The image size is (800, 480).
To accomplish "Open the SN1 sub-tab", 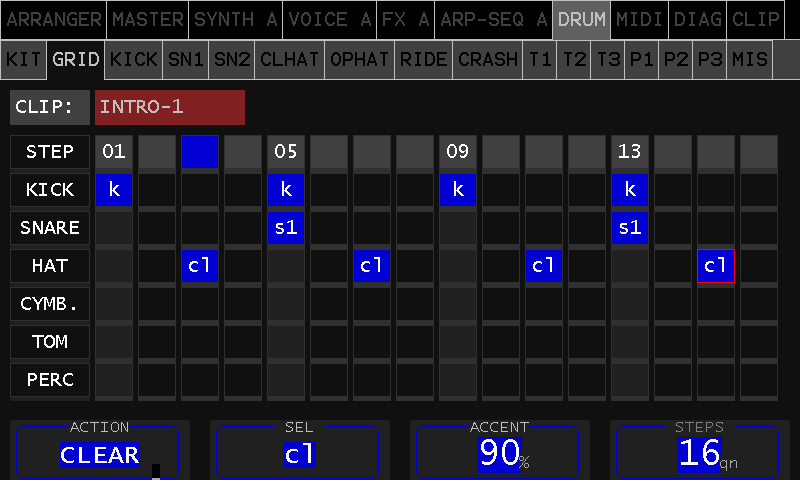I will coord(186,60).
